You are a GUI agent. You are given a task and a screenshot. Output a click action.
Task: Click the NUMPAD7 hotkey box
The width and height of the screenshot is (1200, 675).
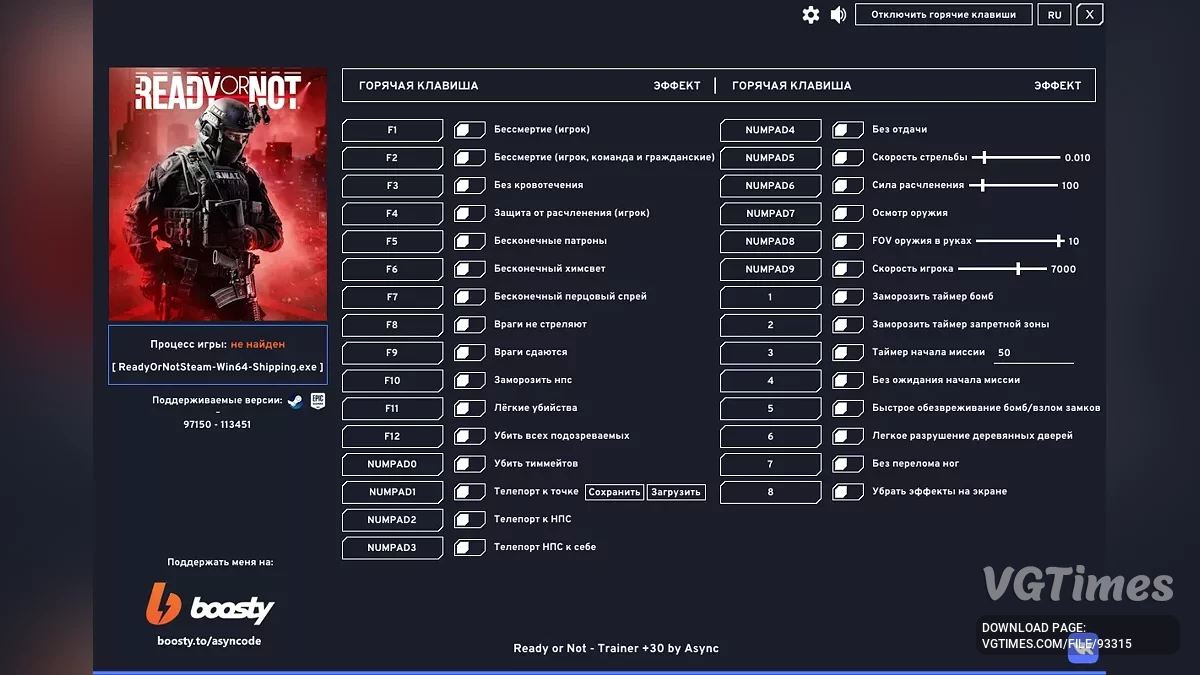point(770,214)
